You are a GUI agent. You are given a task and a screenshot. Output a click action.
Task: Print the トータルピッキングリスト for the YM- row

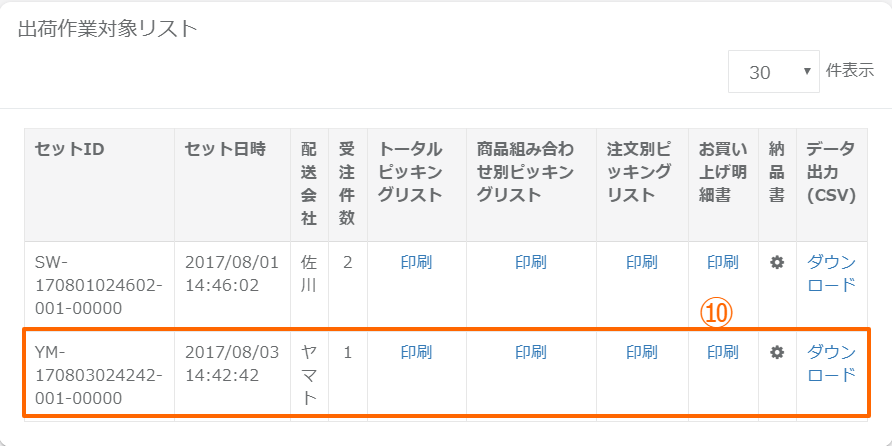point(416,352)
